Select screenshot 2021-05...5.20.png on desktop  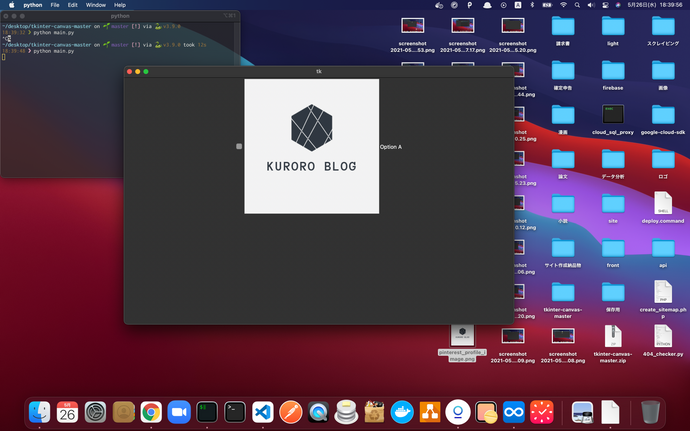tap(513, 34)
